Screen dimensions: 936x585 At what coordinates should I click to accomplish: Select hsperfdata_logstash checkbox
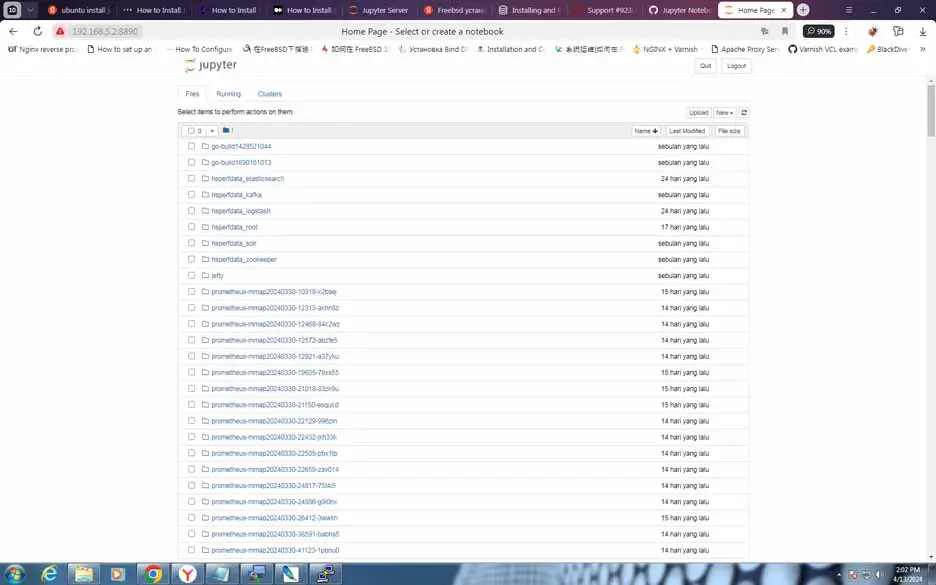[191, 211]
